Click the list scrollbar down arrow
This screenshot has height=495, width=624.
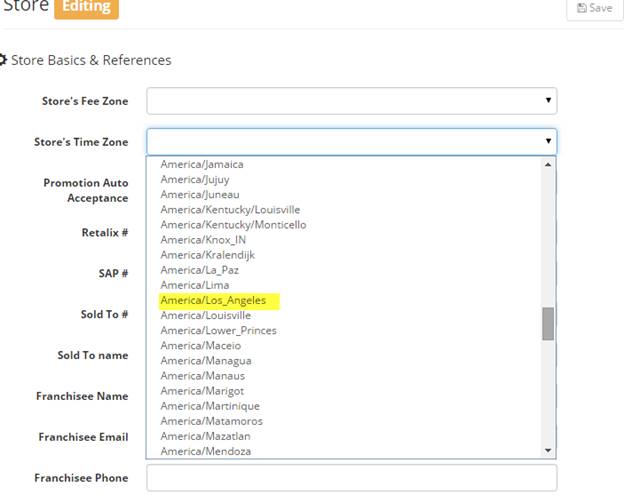(x=548, y=451)
